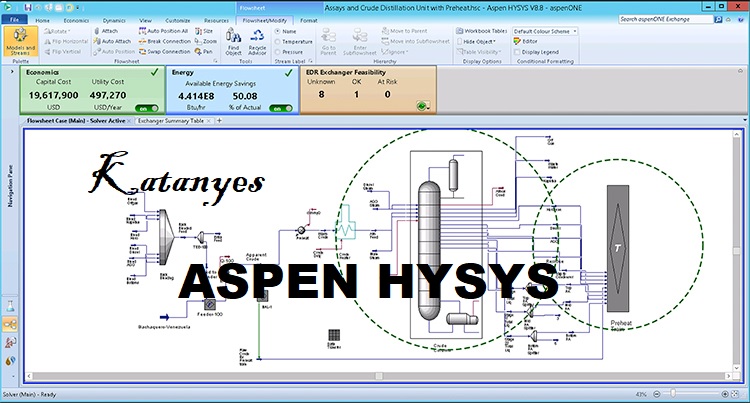Image resolution: width=750 pixels, height=403 pixels.
Task: Click Search aspenONE Exchange field
Action: [666, 19]
